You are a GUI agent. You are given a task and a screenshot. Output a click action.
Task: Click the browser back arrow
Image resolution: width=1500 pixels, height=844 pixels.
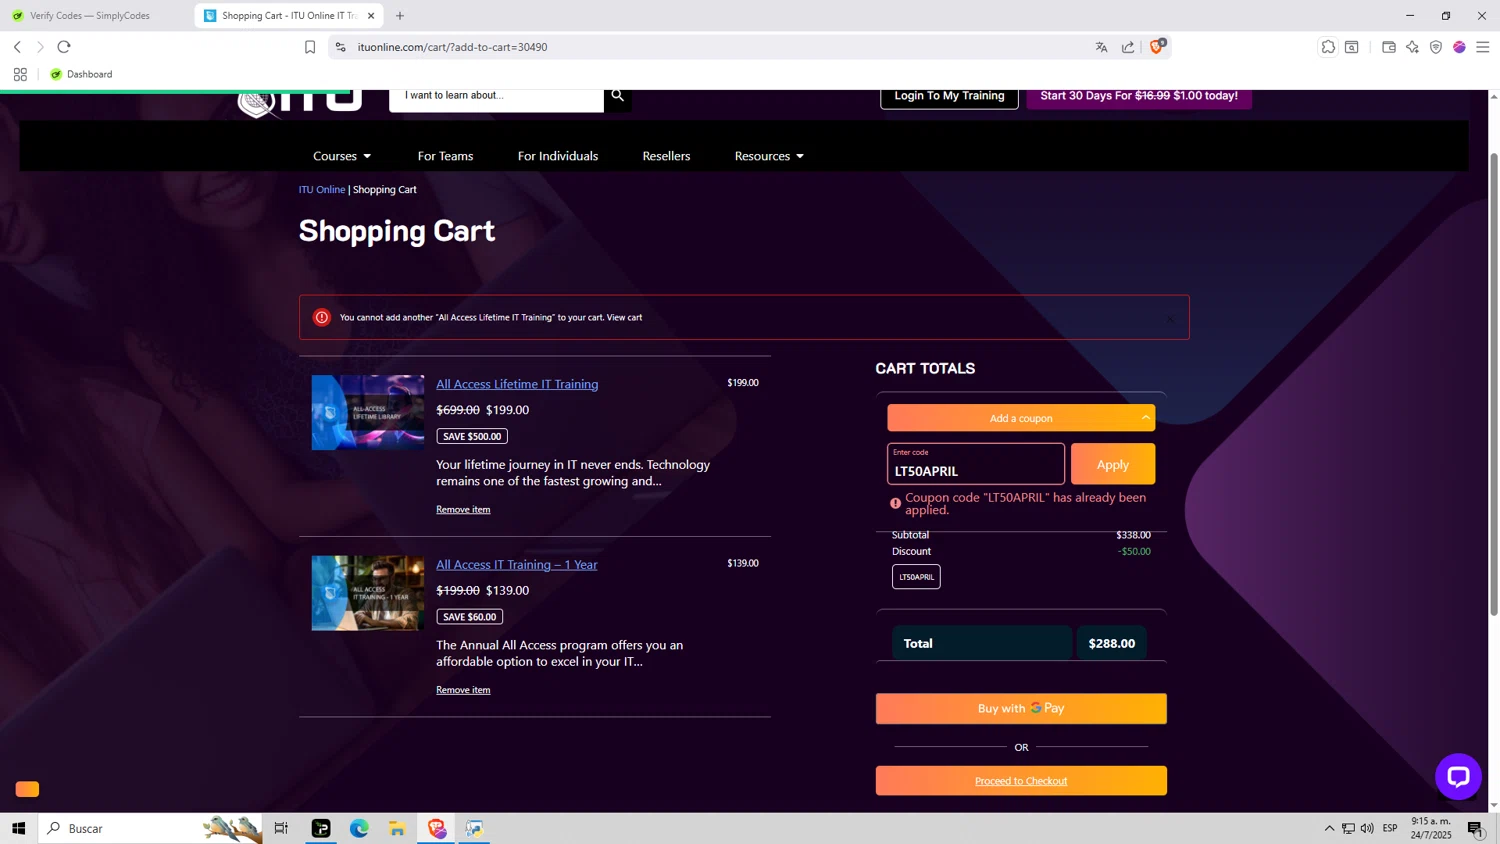tap(17, 47)
